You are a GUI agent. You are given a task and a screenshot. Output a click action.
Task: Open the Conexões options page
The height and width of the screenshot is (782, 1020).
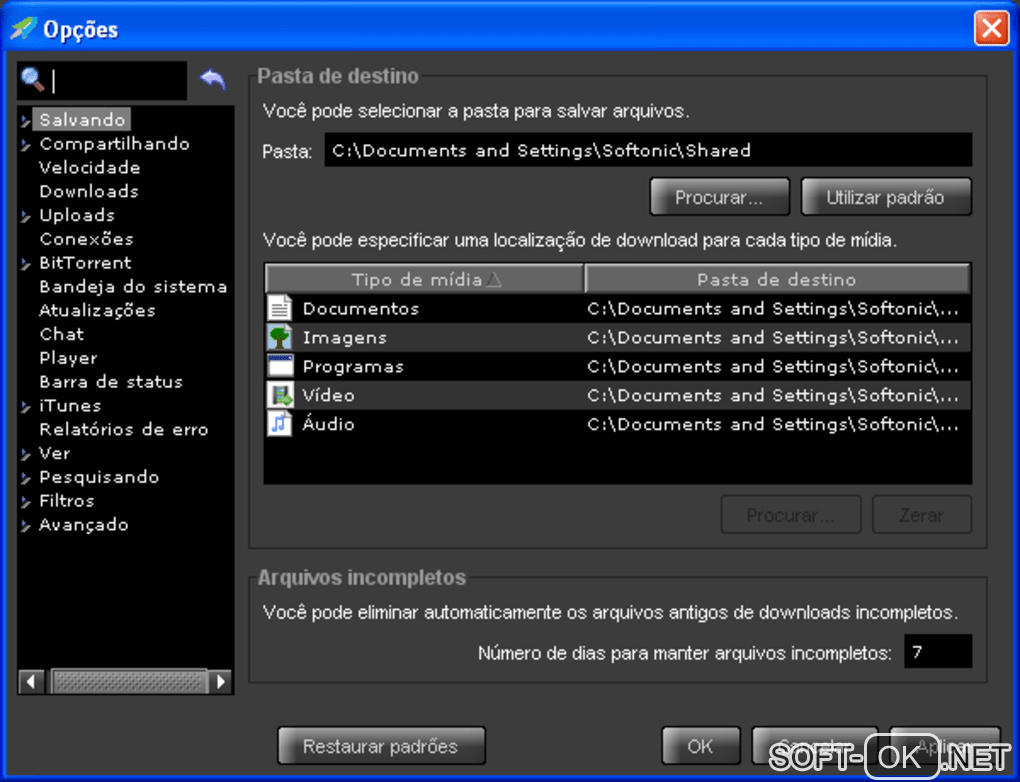pos(87,239)
